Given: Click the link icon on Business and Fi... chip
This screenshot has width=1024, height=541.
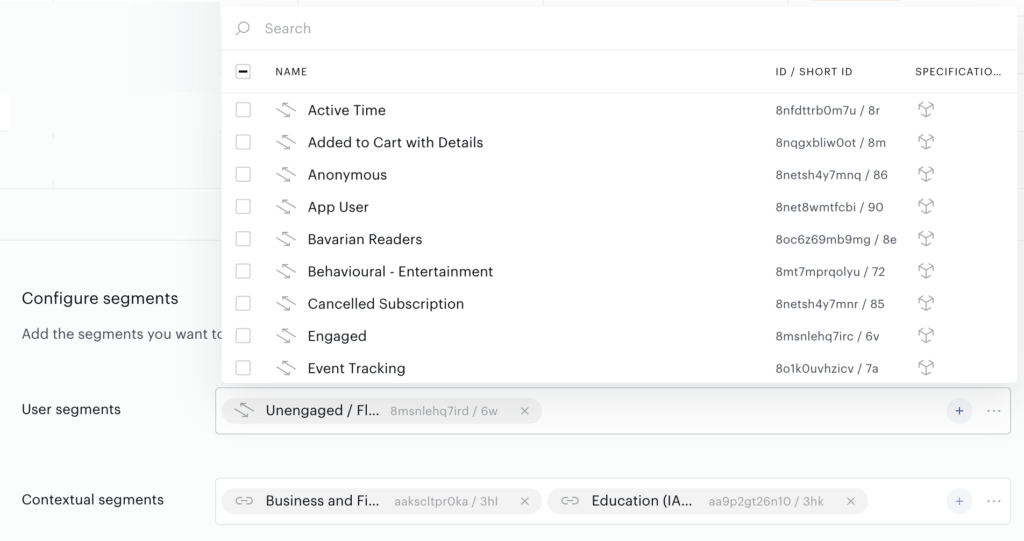Looking at the screenshot, I should click(x=244, y=501).
